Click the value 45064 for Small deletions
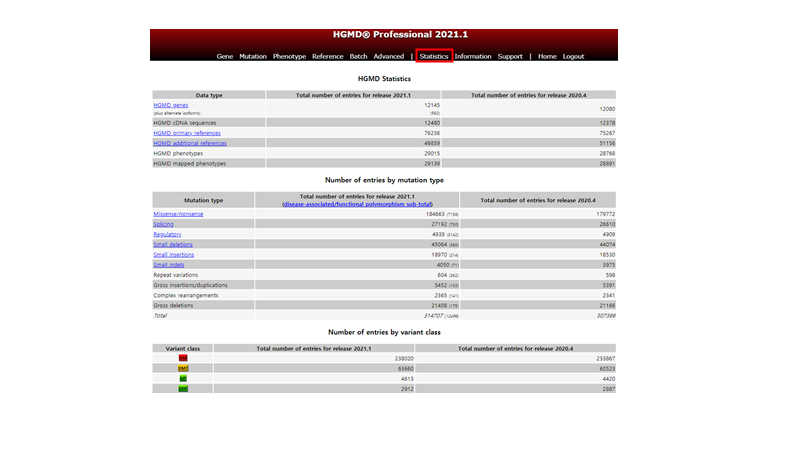Image resolution: width=800 pixels, height=450 pixels. 439,245
